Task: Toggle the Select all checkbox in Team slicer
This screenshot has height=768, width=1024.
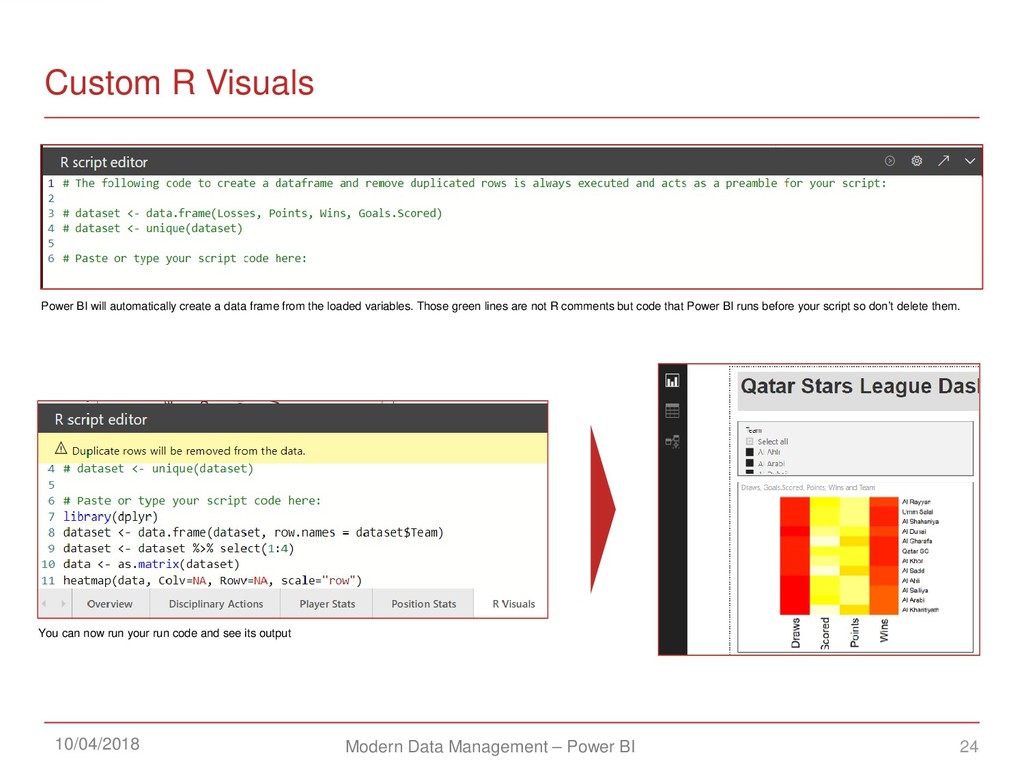Action: point(749,441)
